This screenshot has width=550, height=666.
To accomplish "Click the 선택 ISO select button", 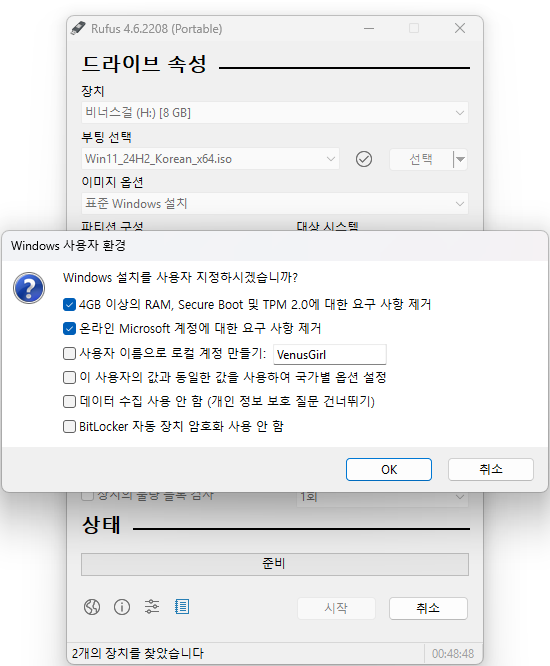I will [x=421, y=160].
